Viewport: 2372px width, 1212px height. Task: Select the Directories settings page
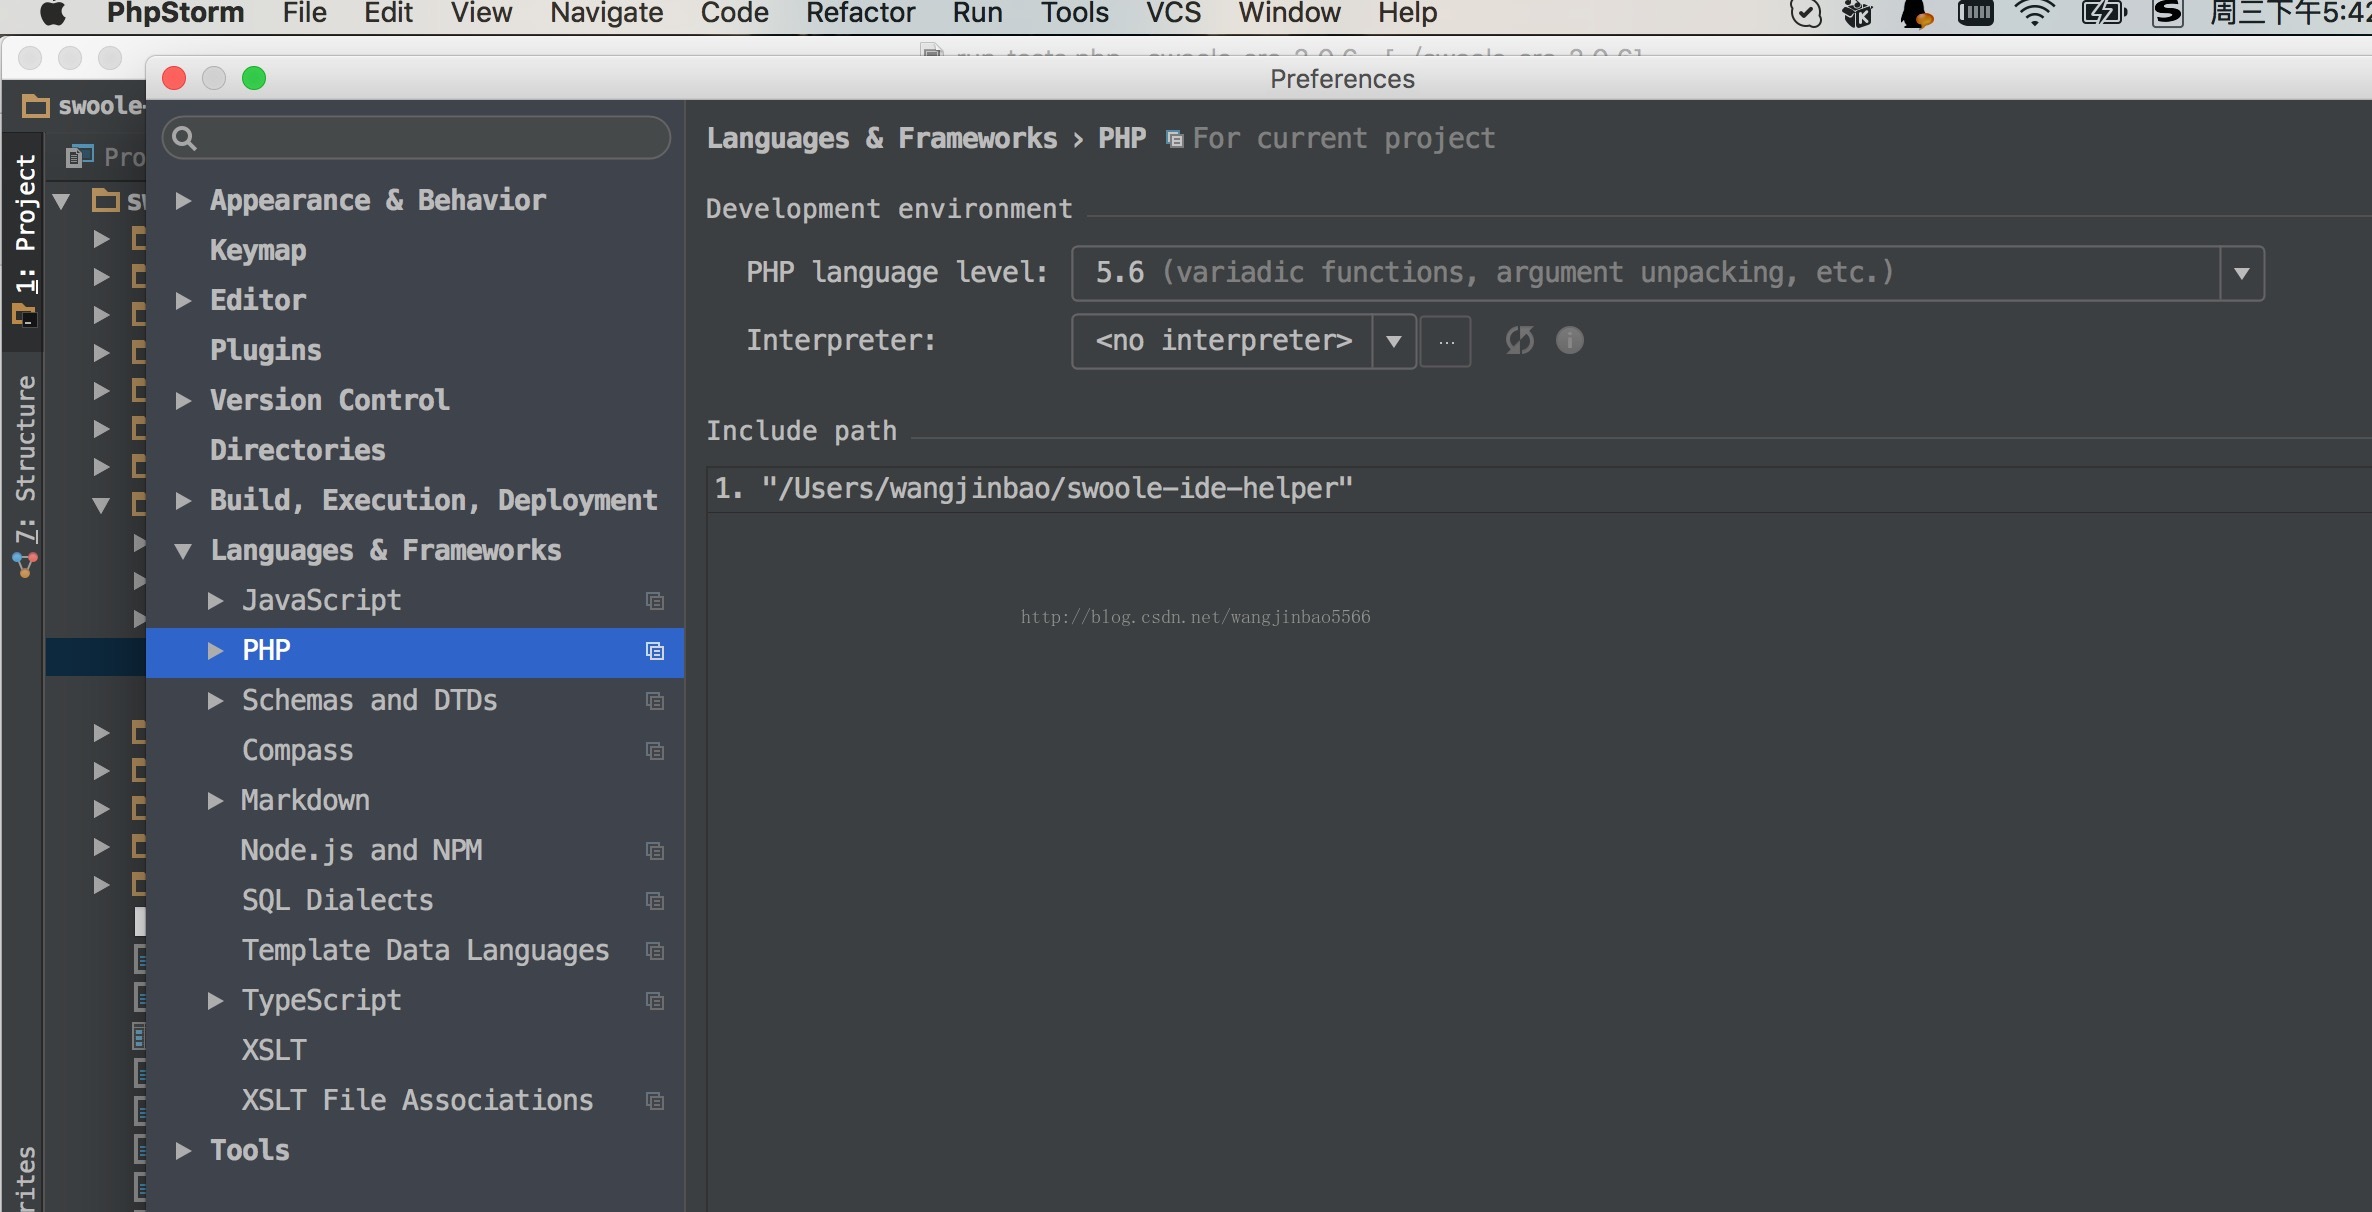click(x=298, y=451)
